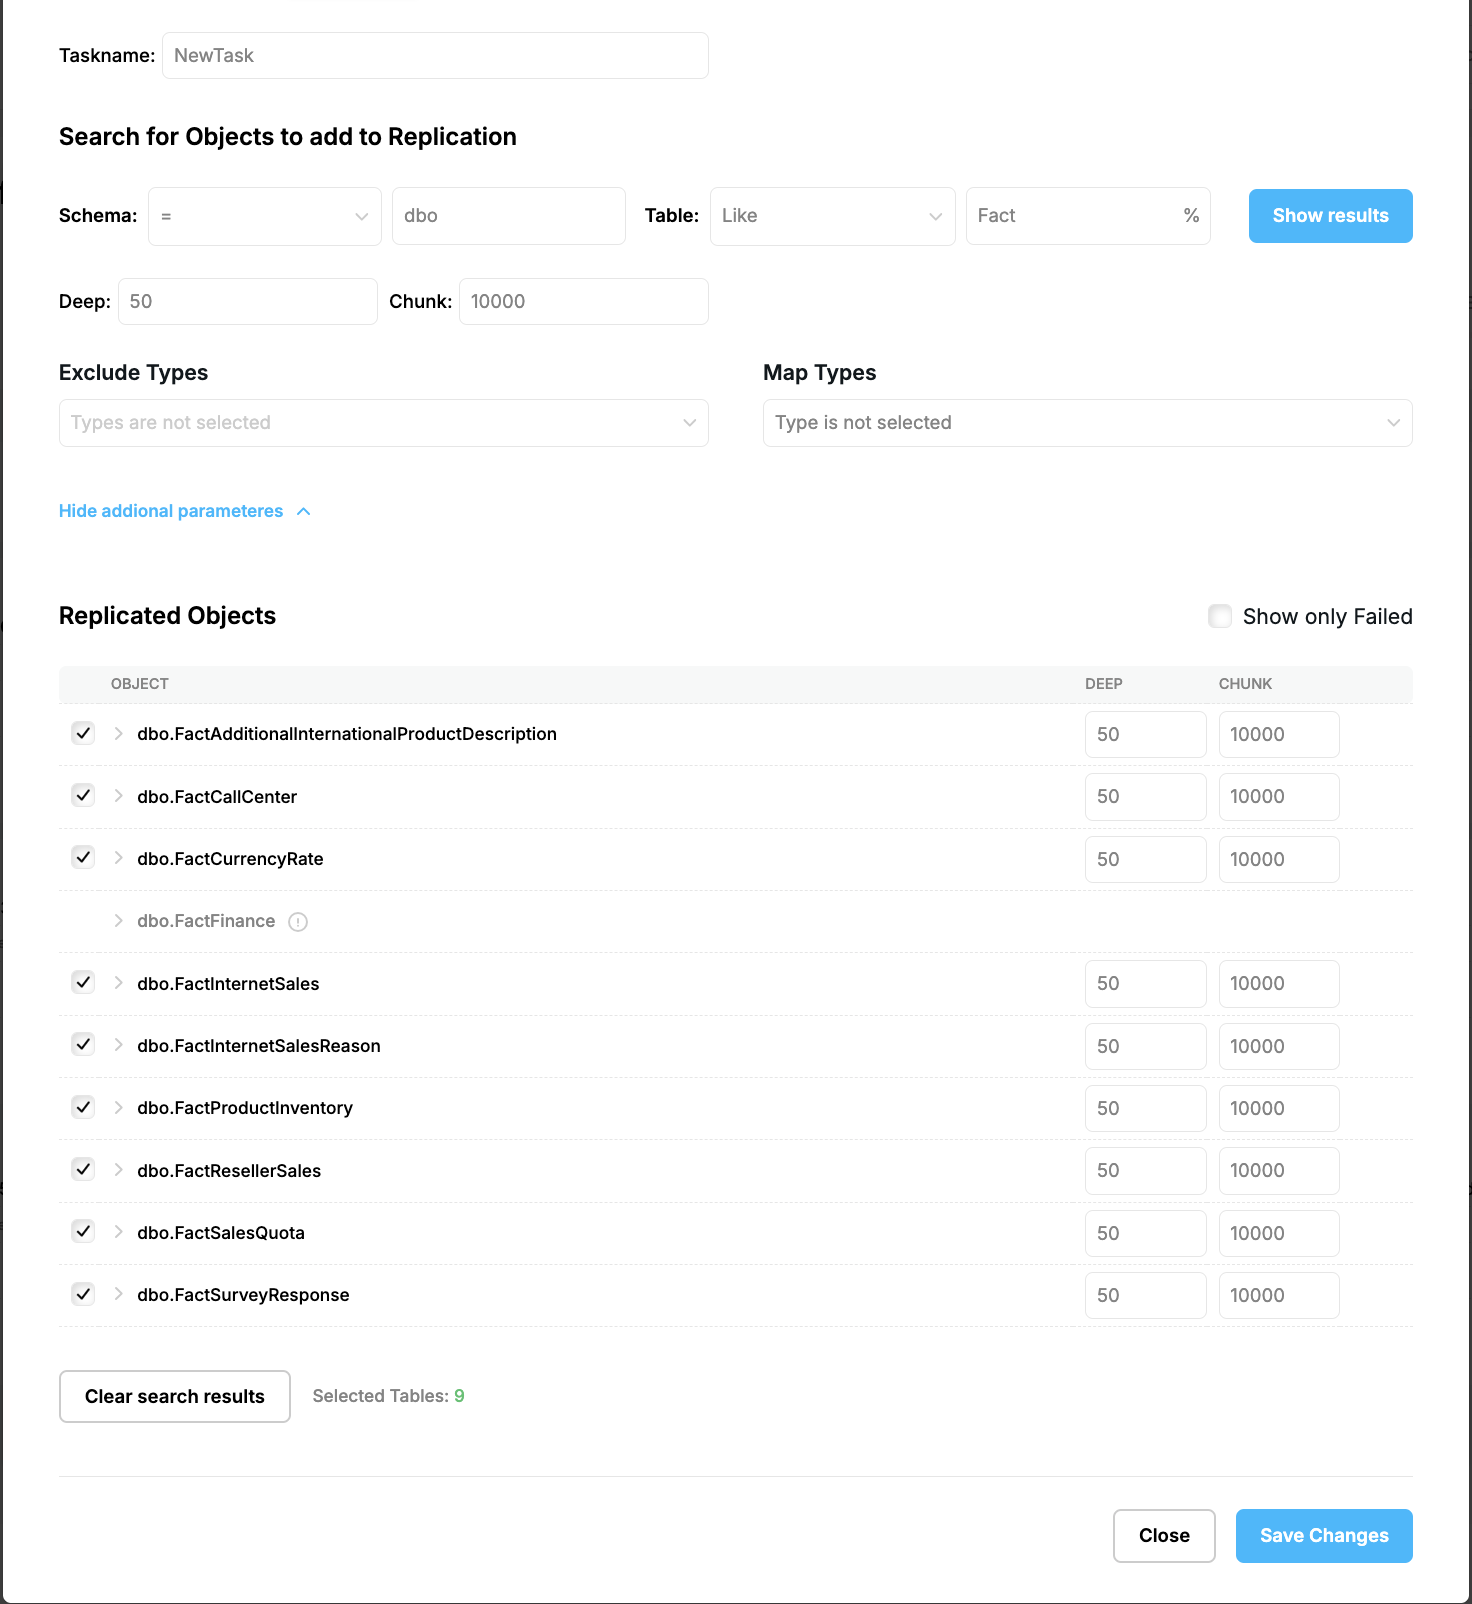1472x1604 pixels.
Task: Uncheck the dbo.FactInternetSalesReason checkbox
Action: (83, 1044)
